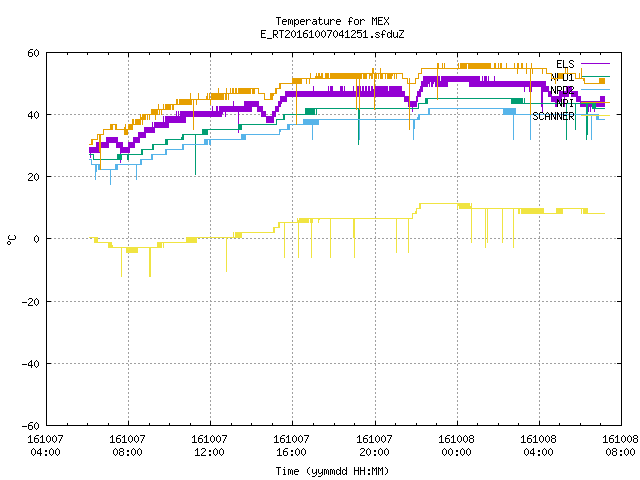
Task: Click the x-axis label 161007 20:00
Action: (374, 445)
